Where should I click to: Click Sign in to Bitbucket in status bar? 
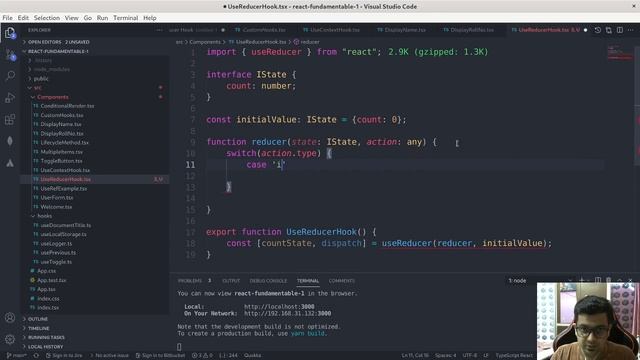[x=160, y=356]
